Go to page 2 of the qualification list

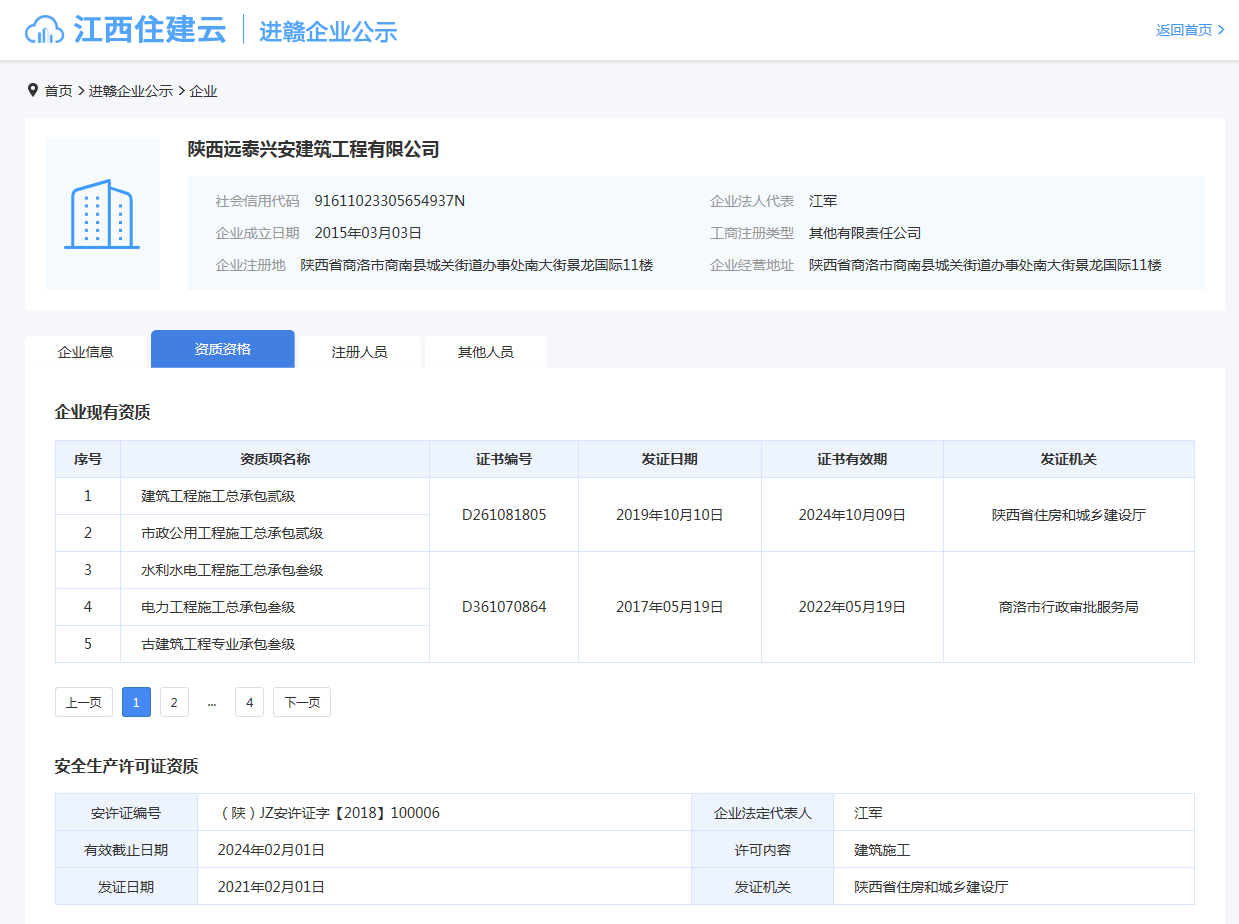coord(174,702)
